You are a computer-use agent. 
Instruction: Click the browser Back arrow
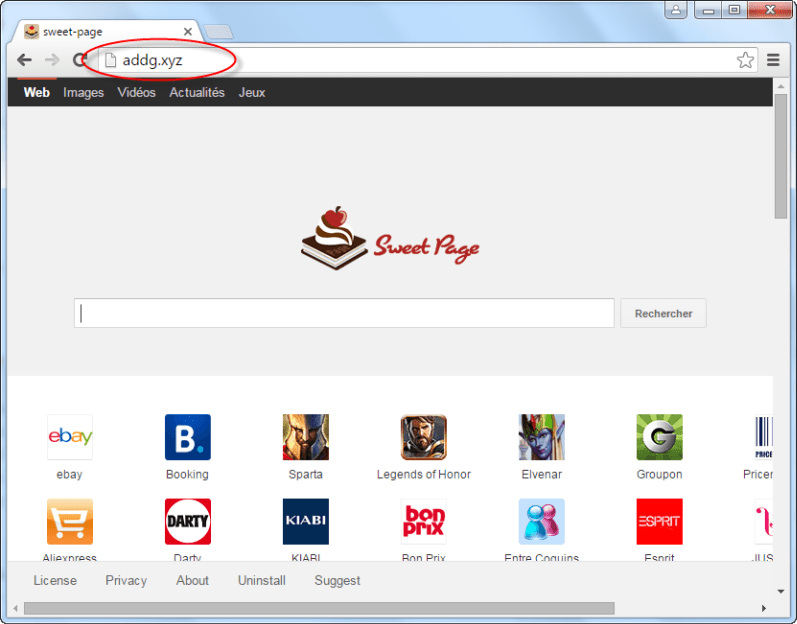pos(24,60)
